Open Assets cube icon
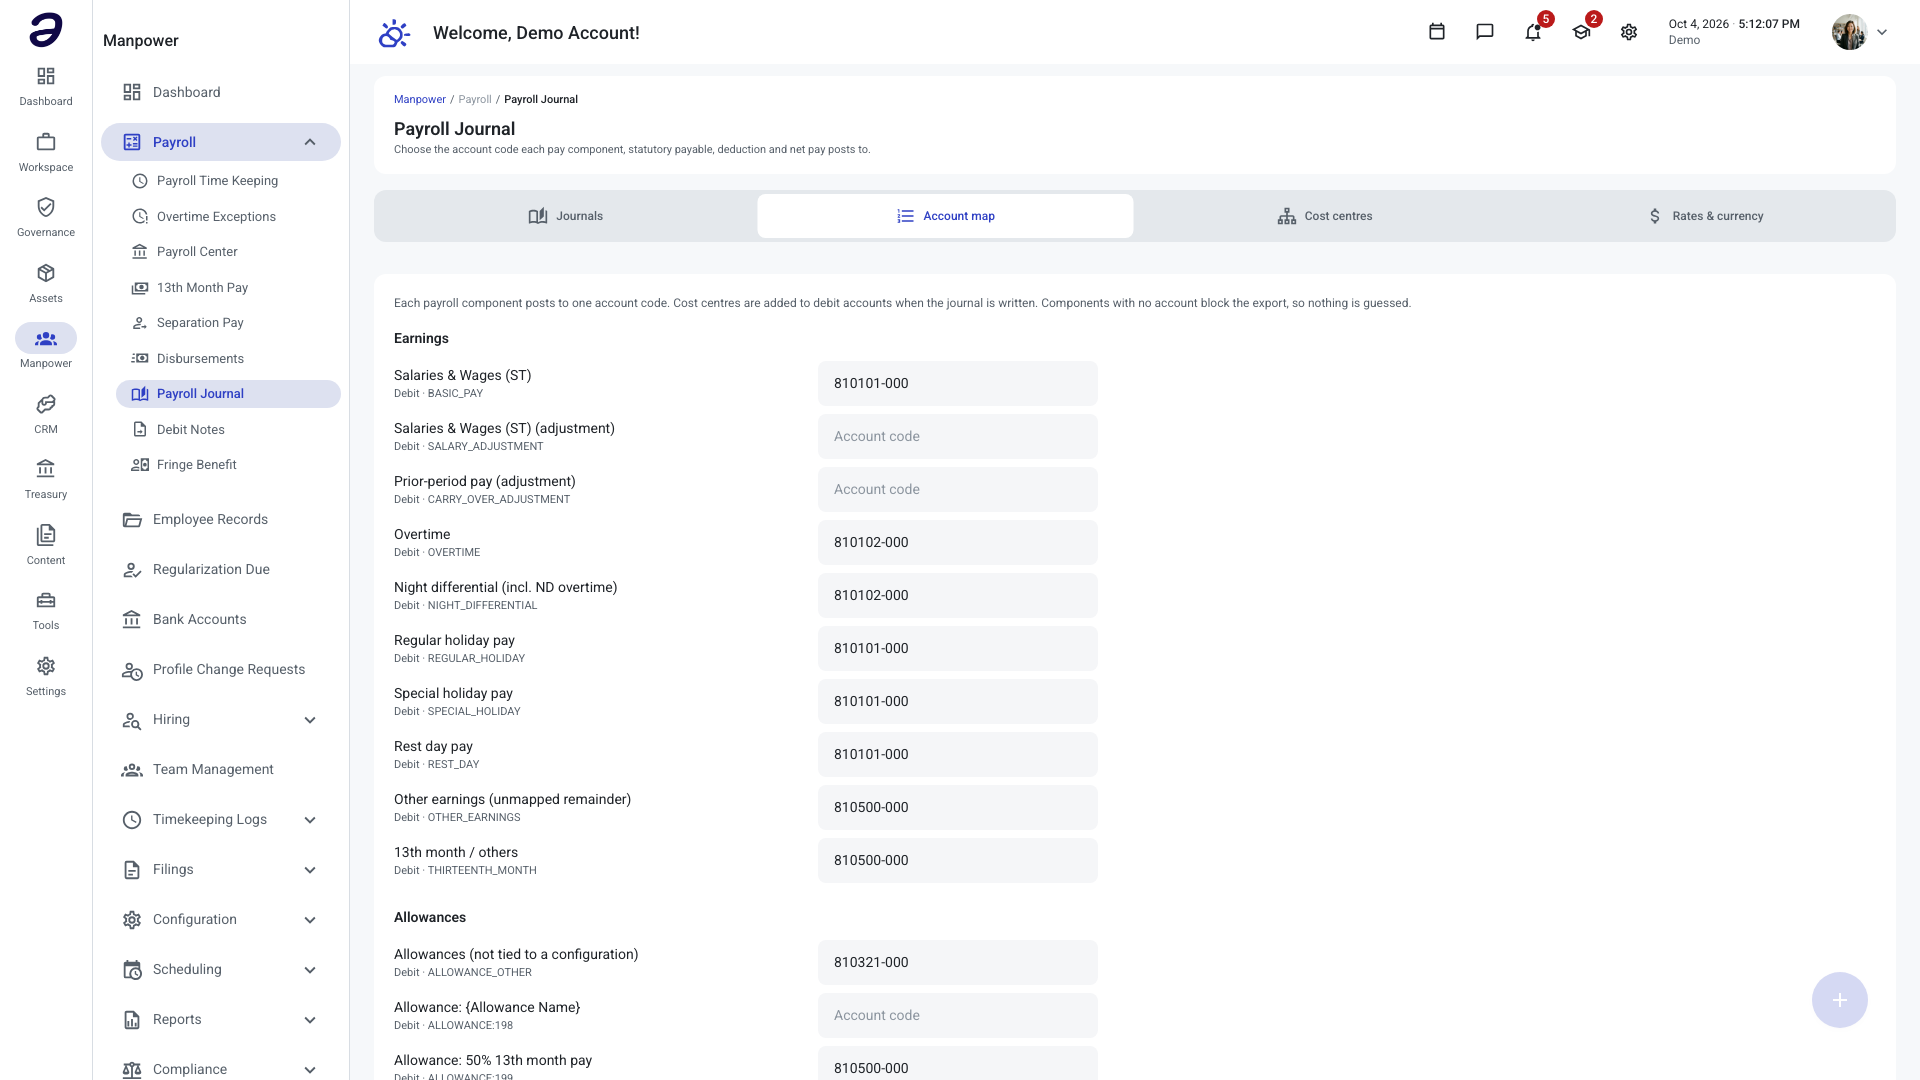The width and height of the screenshot is (1920, 1080). pyautogui.click(x=46, y=283)
